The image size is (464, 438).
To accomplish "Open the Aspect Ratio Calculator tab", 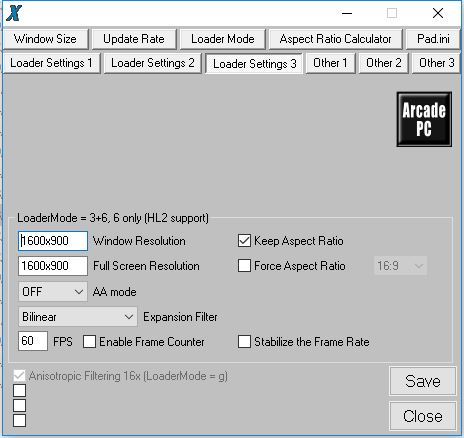I will [x=336, y=39].
